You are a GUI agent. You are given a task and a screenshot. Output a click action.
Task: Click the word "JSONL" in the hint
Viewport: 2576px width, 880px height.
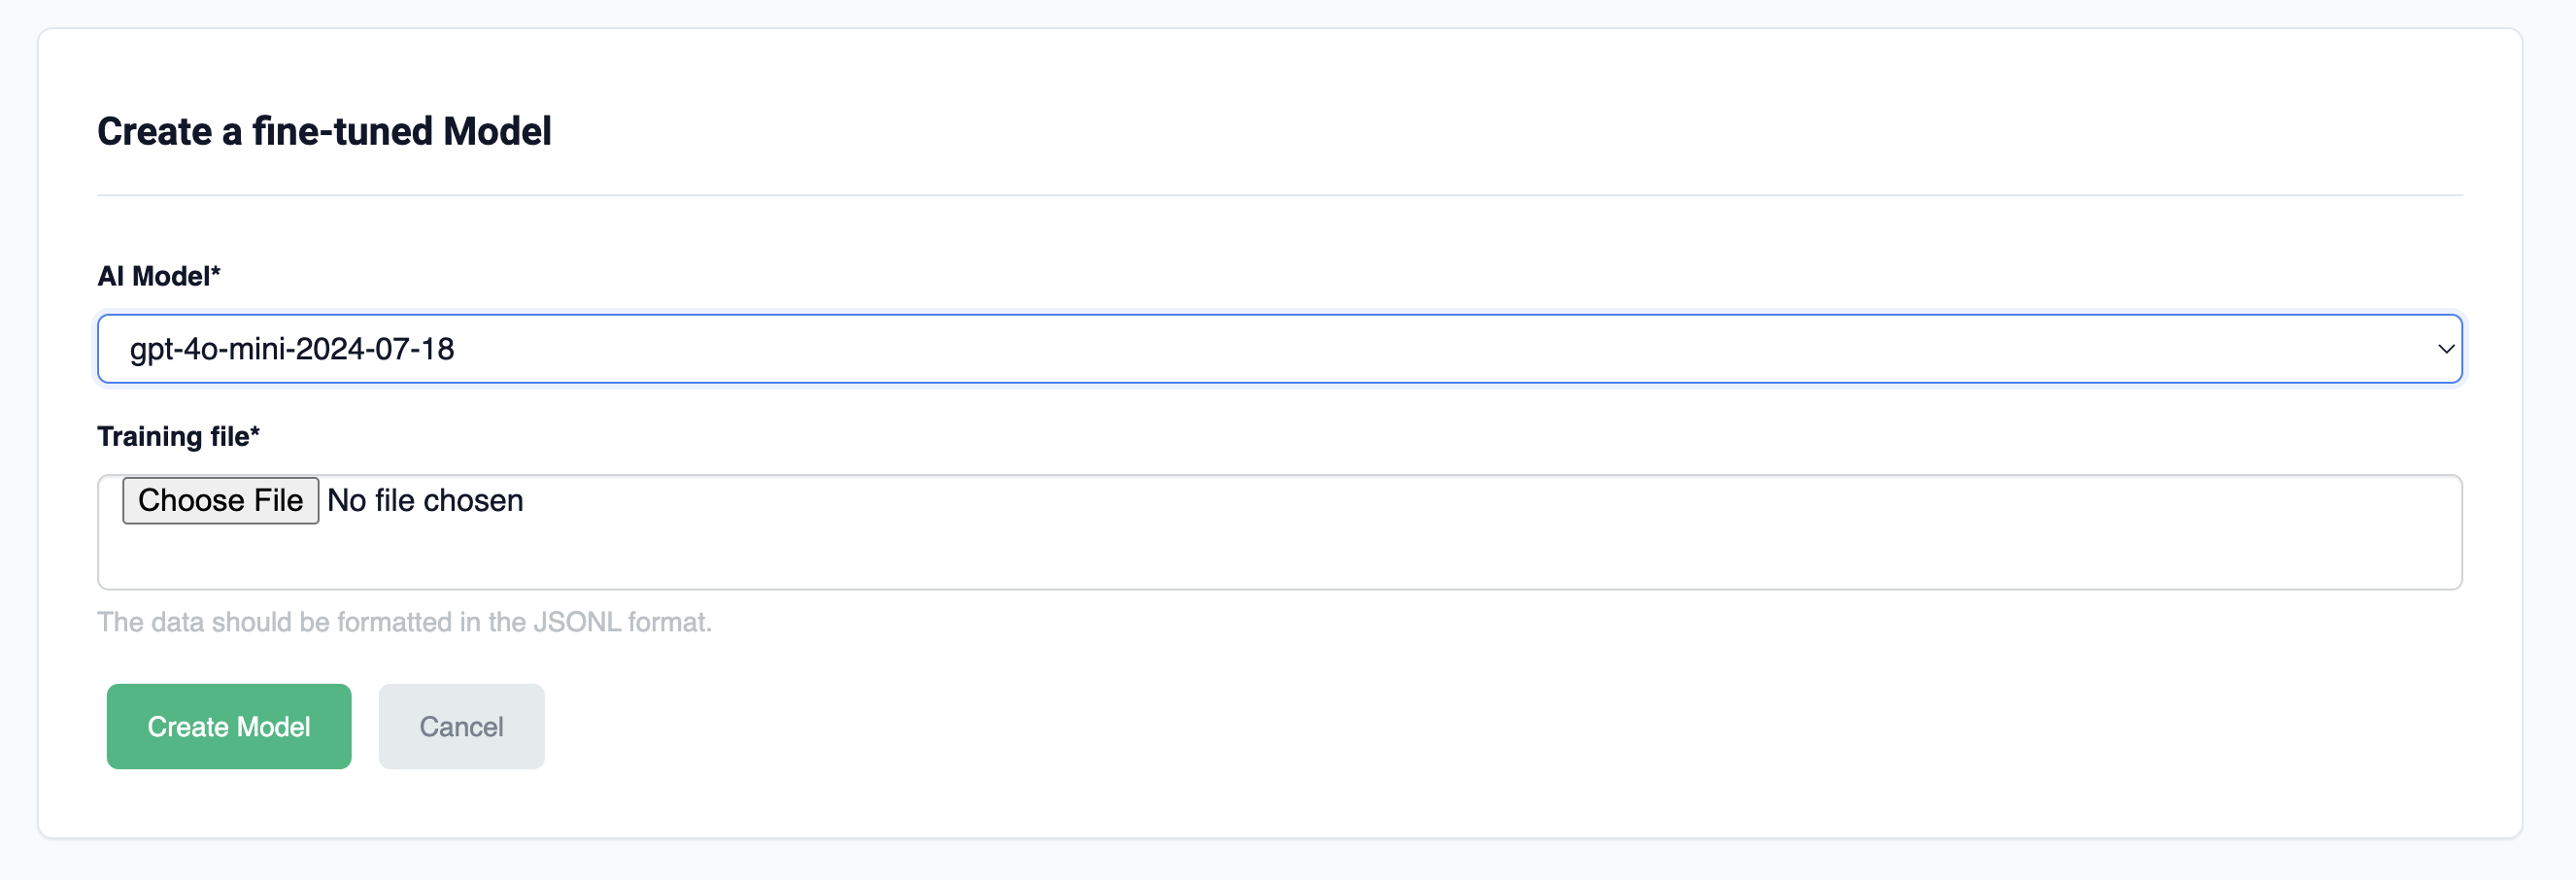pyautogui.click(x=577, y=622)
